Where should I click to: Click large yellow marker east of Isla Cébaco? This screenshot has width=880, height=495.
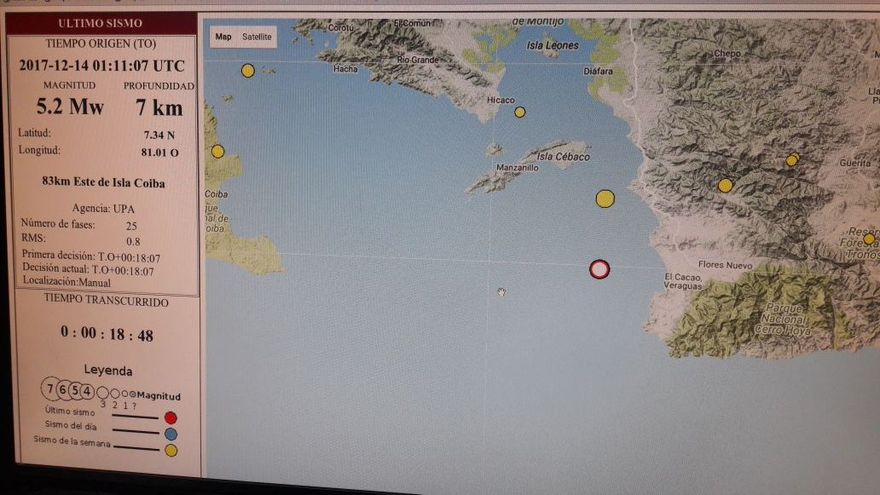[605, 198]
